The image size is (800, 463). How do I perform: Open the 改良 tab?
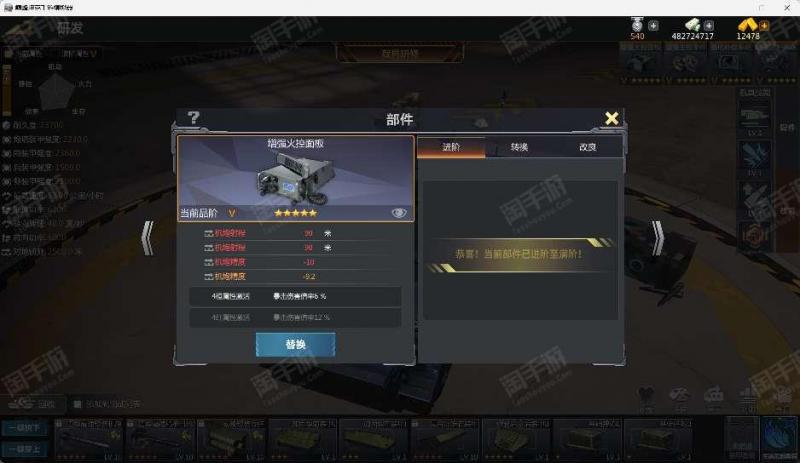[588, 147]
